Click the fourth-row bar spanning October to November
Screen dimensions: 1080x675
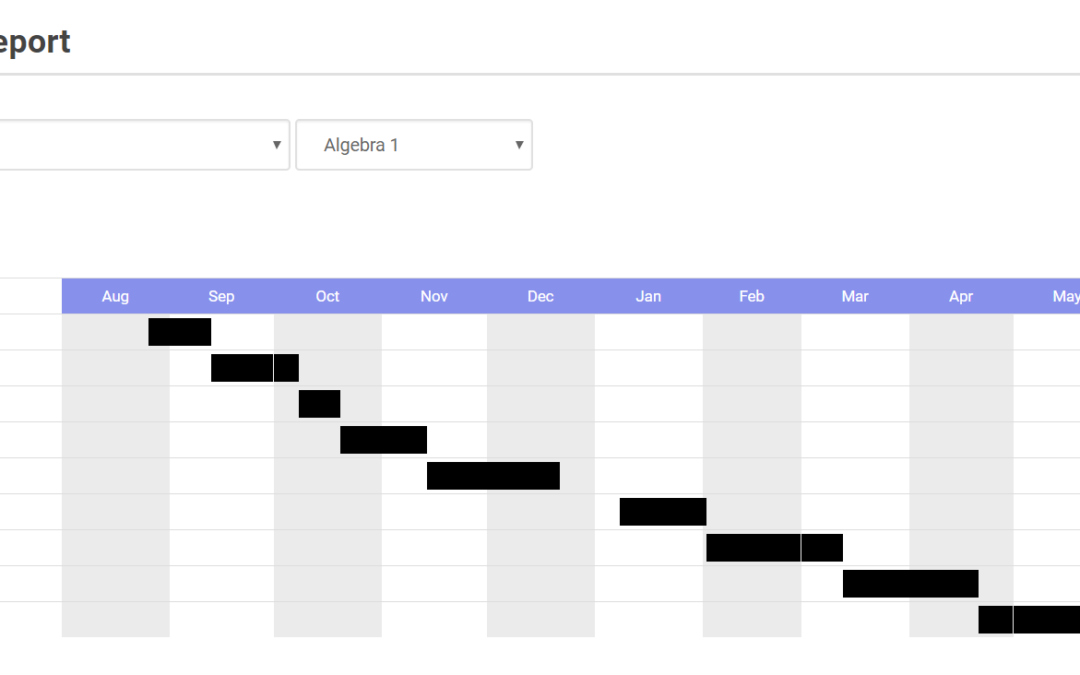(384, 439)
